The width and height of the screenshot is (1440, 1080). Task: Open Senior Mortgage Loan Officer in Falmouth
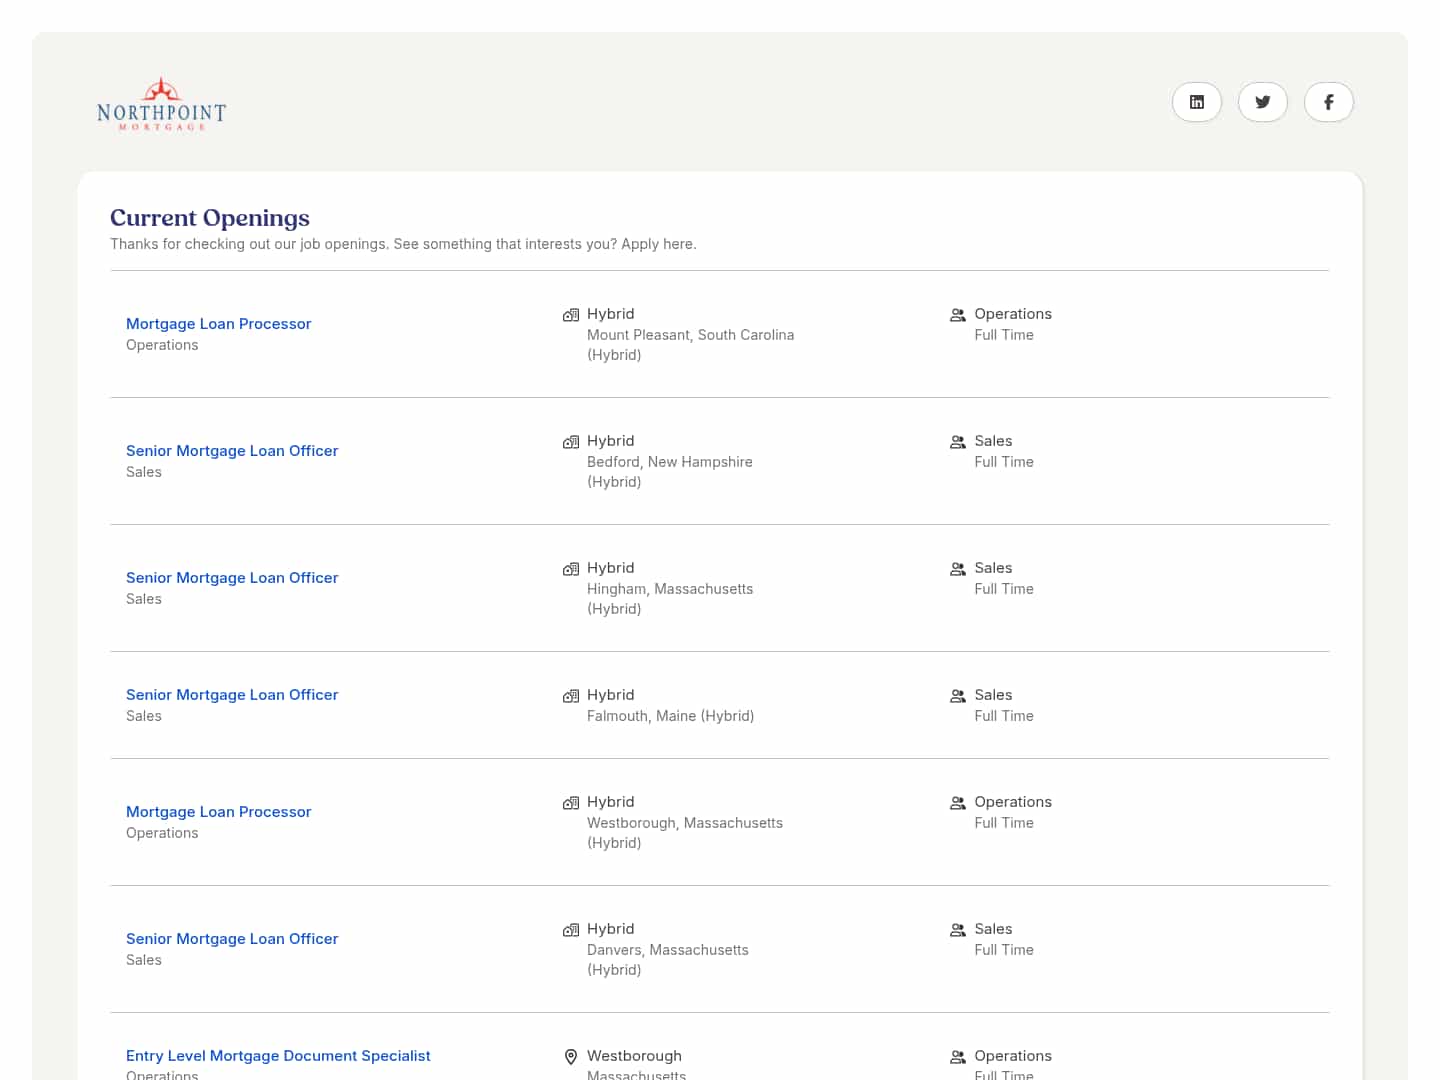(232, 695)
